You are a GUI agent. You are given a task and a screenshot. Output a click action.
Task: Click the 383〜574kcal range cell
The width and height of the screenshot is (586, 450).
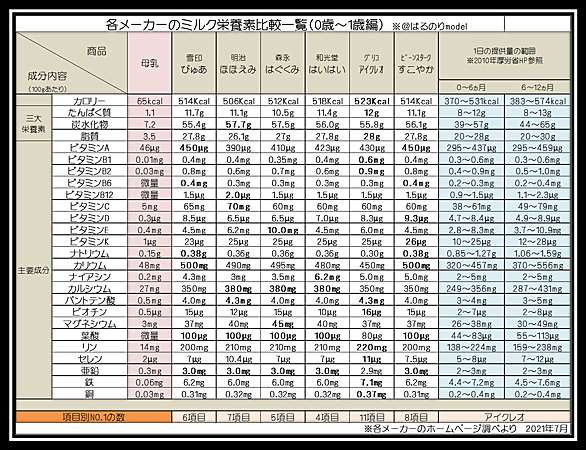[537, 101]
